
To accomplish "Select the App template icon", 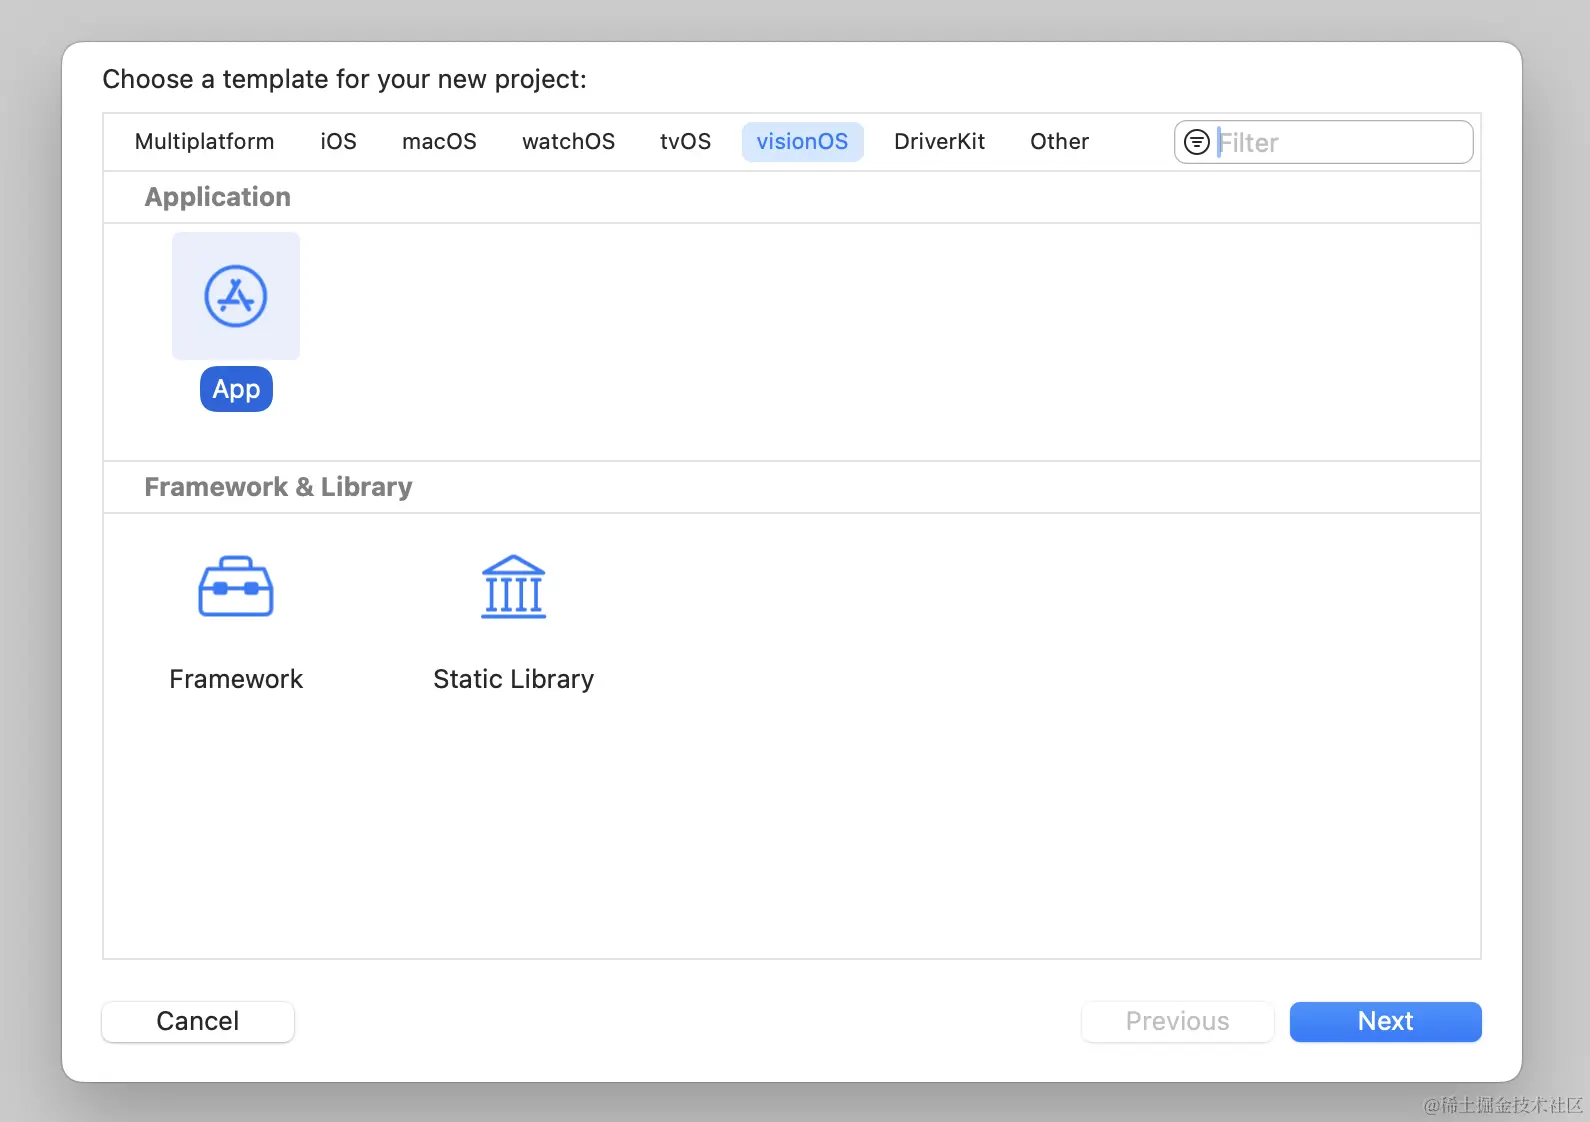I will (236, 296).
